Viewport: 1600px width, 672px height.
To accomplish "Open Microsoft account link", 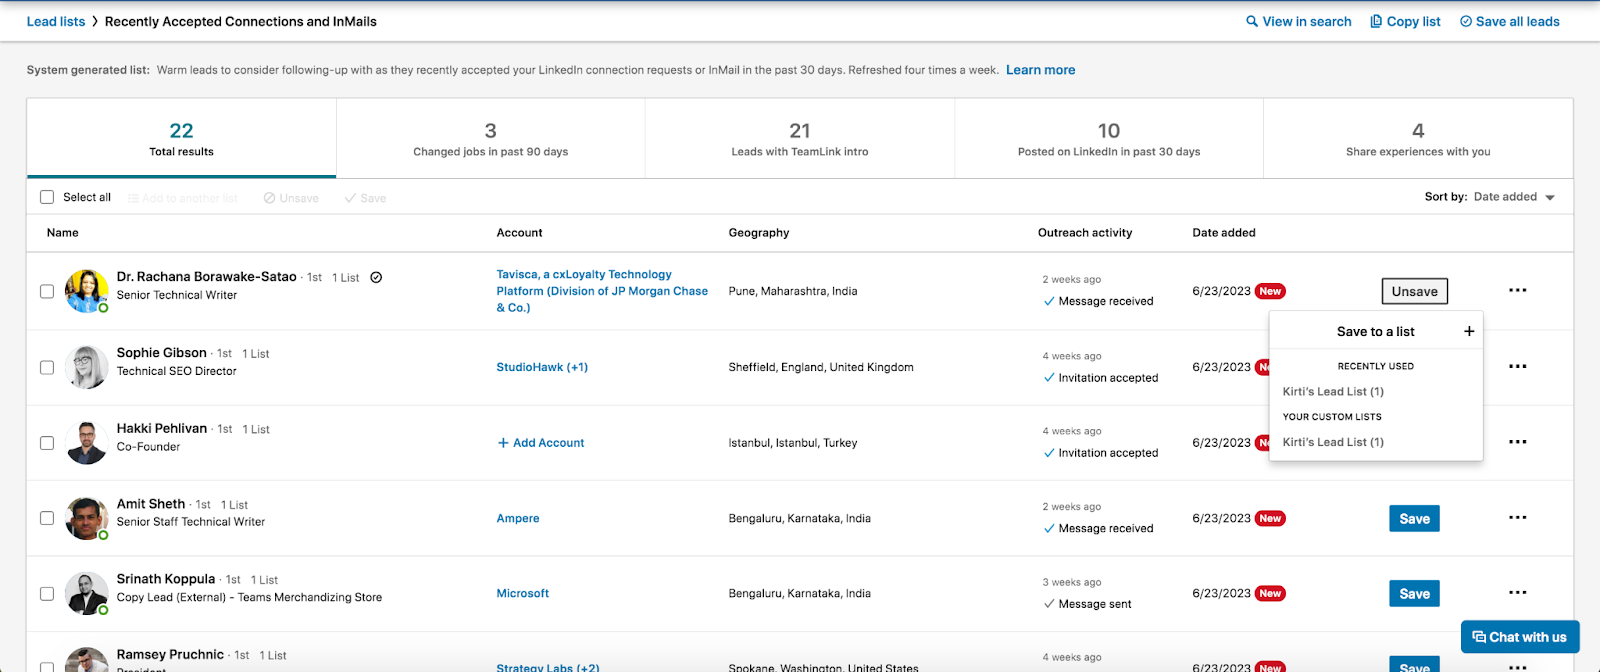I will (523, 593).
